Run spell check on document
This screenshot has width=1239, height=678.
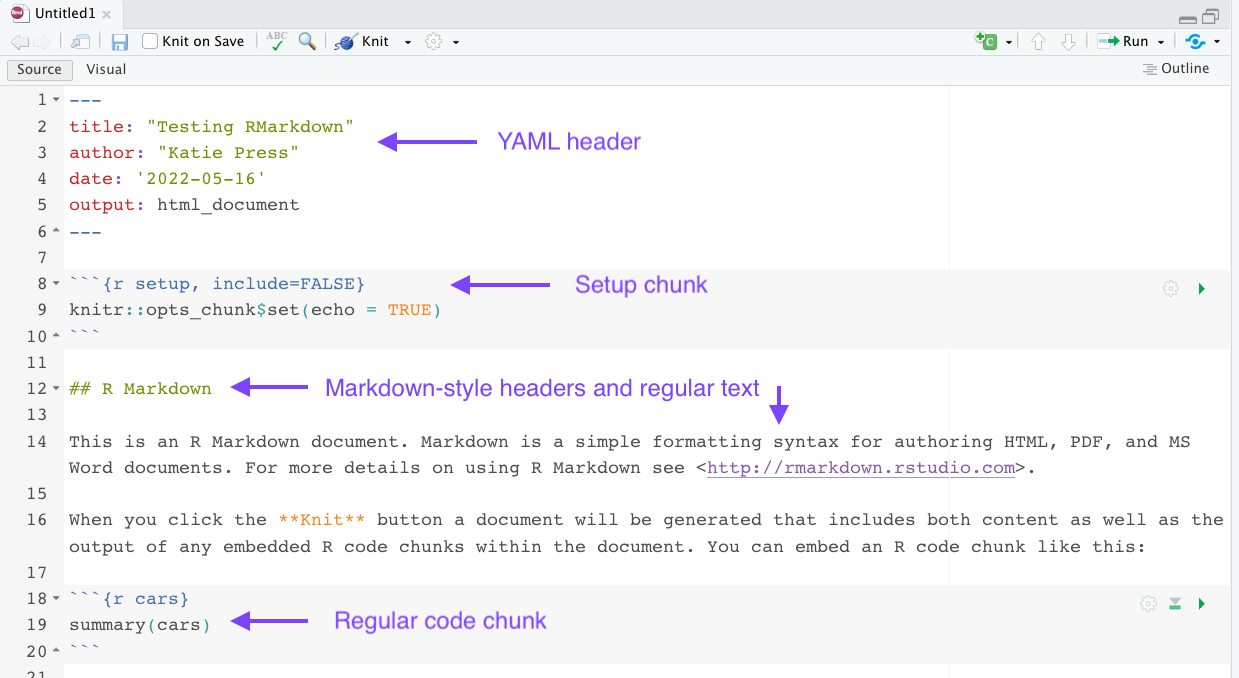277,41
